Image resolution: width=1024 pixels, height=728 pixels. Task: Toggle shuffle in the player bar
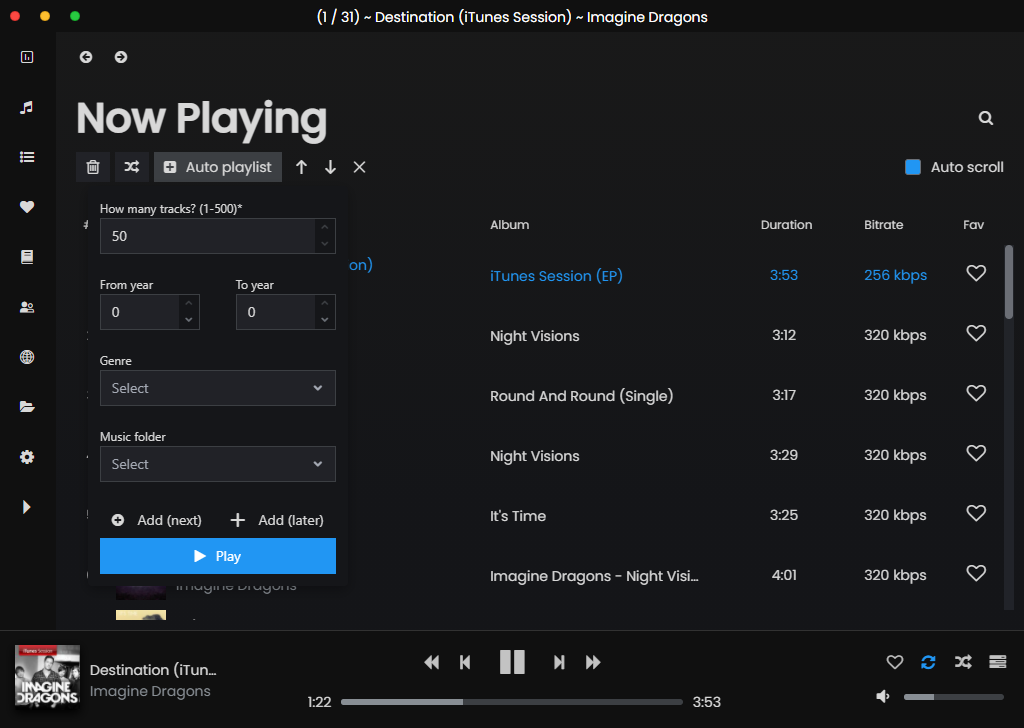963,662
